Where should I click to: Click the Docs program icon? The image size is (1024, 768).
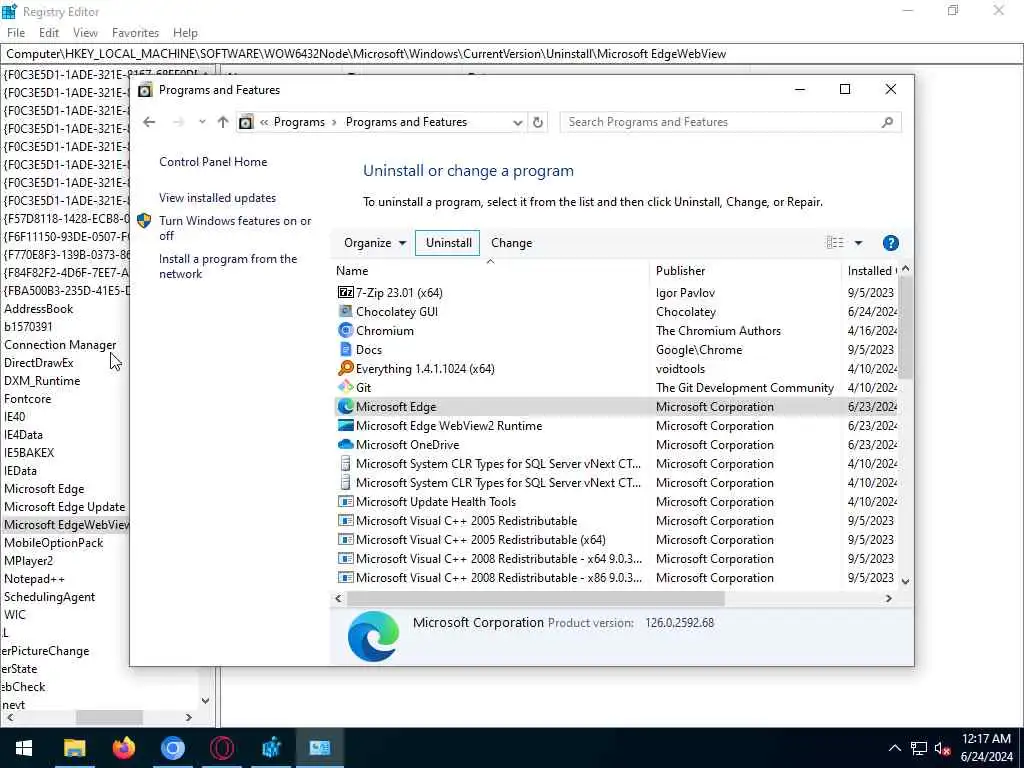345,349
